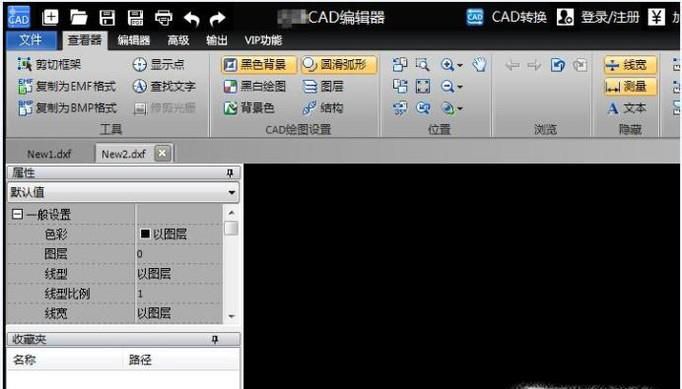The width and height of the screenshot is (682, 389).
Task: Click first icon in 位置 group top row
Action: pyautogui.click(x=400, y=65)
